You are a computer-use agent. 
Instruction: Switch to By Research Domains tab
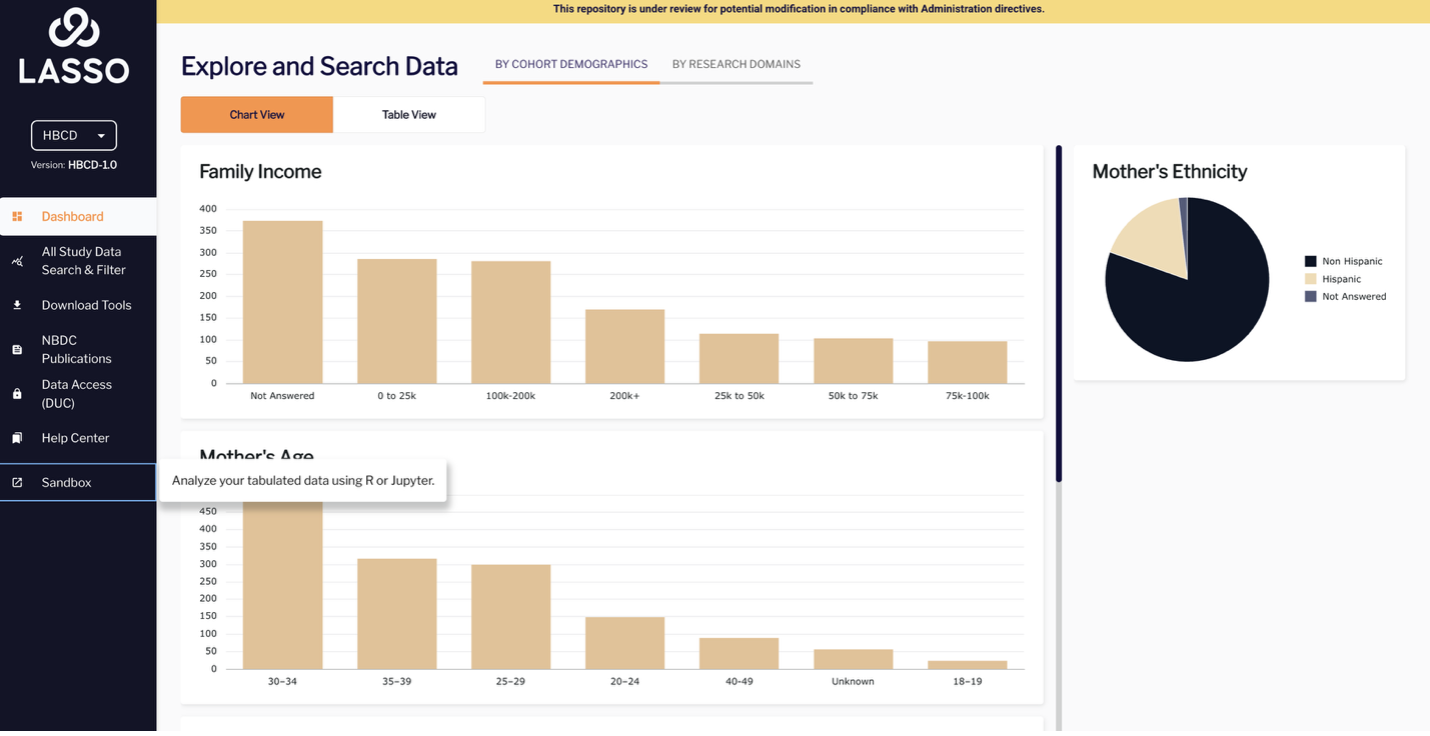(736, 64)
